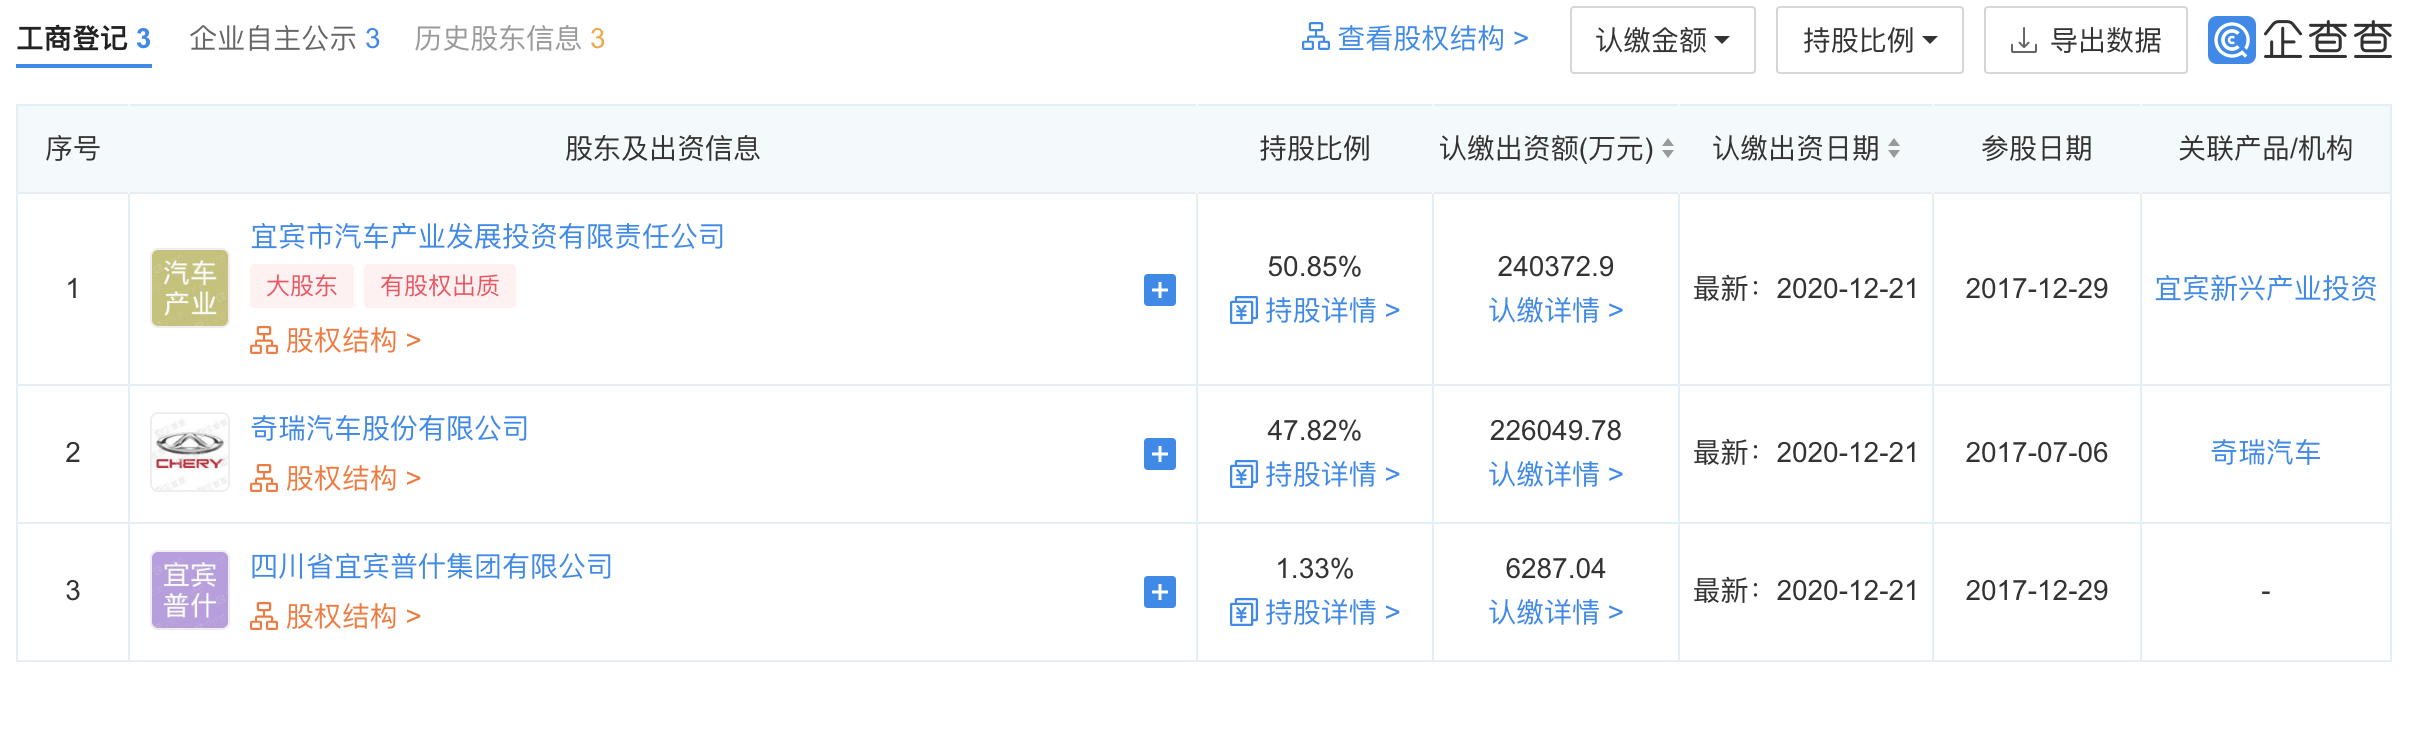The height and width of the screenshot is (750, 2414).
Task: Open 持股详情 for 47.82% row
Action: [x=1315, y=475]
